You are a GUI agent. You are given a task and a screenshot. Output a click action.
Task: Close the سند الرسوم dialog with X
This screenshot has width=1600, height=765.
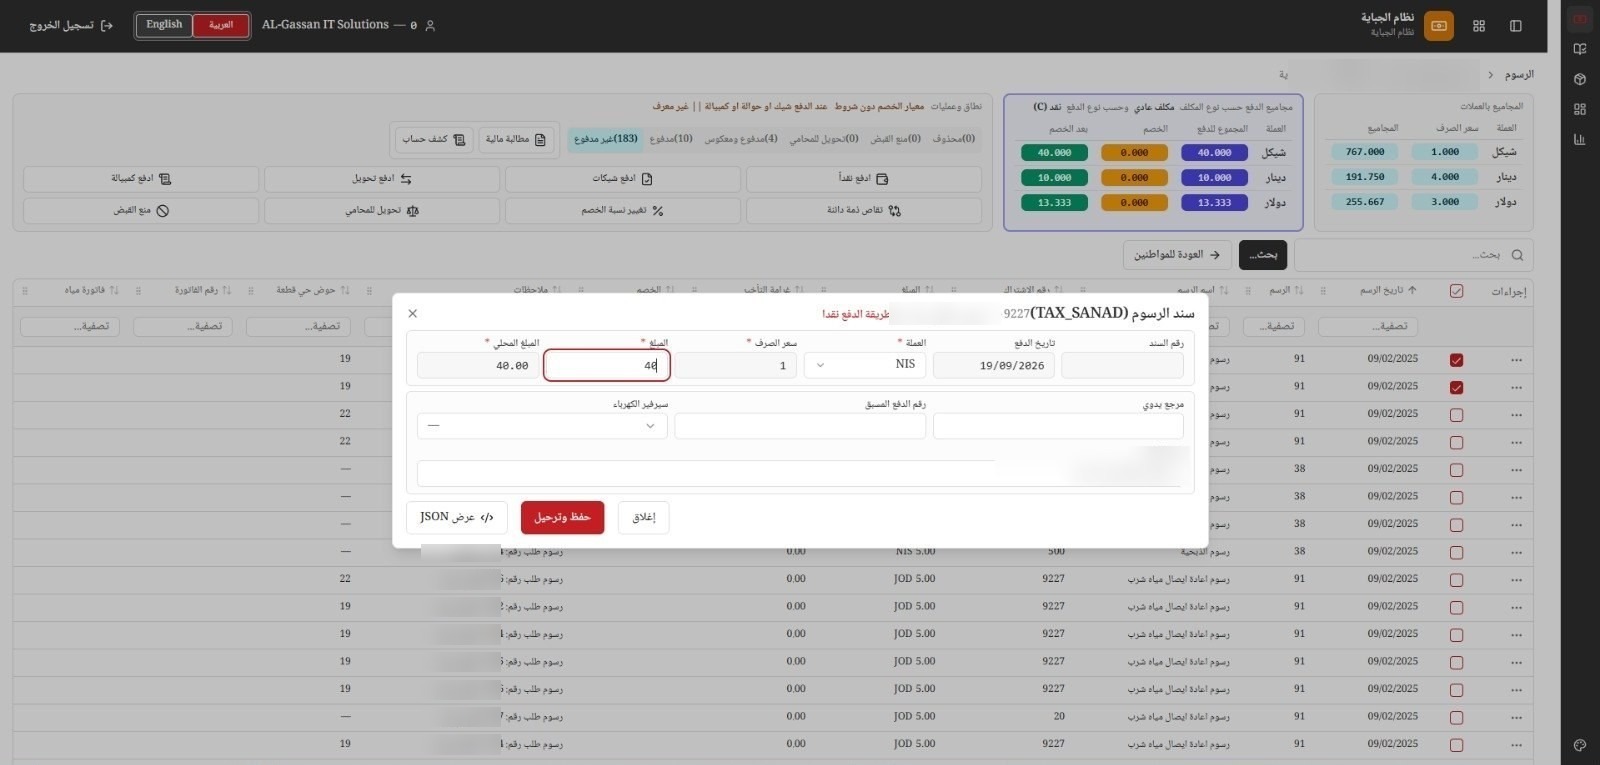tap(412, 314)
